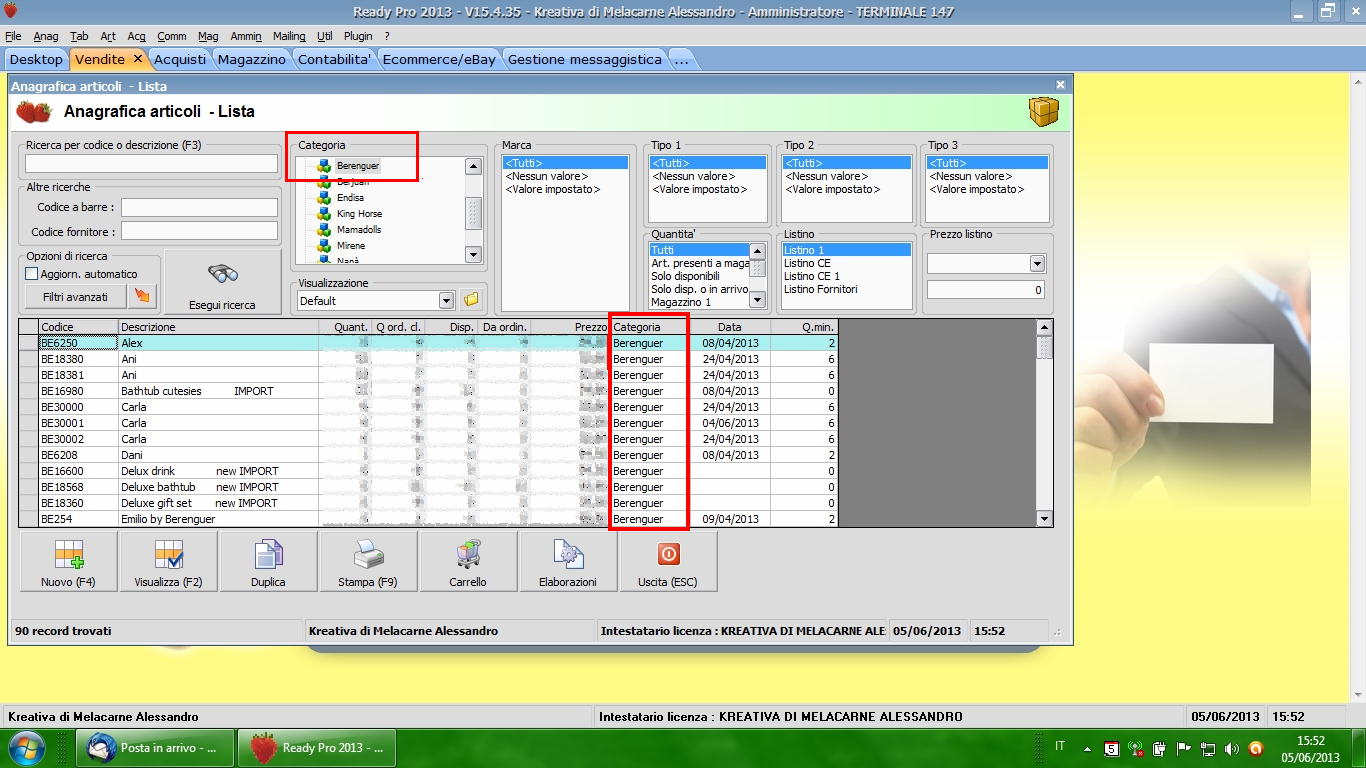
Task: Select the Berenguer category icon
Action: point(324,166)
